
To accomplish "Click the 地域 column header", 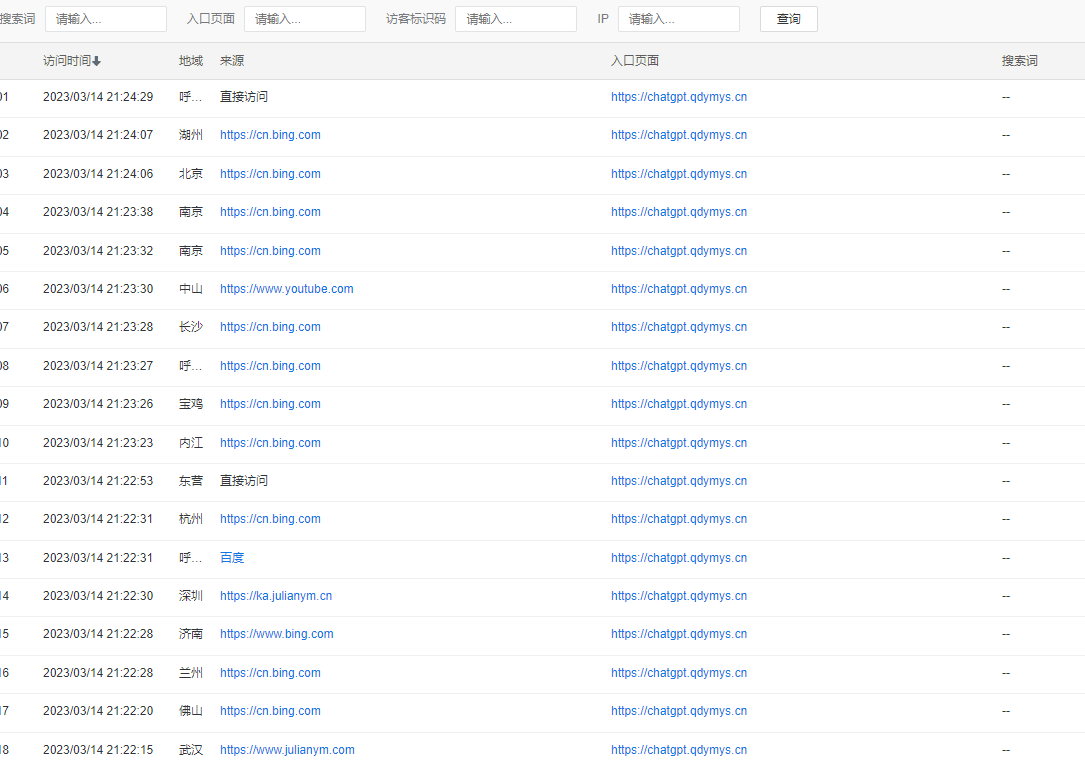I will [191, 61].
